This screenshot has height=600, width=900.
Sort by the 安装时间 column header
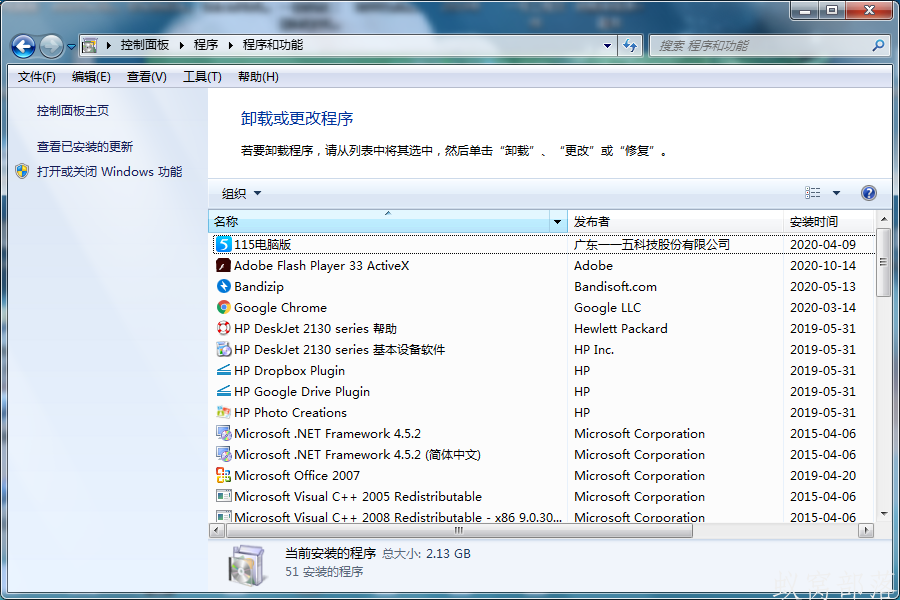point(829,222)
